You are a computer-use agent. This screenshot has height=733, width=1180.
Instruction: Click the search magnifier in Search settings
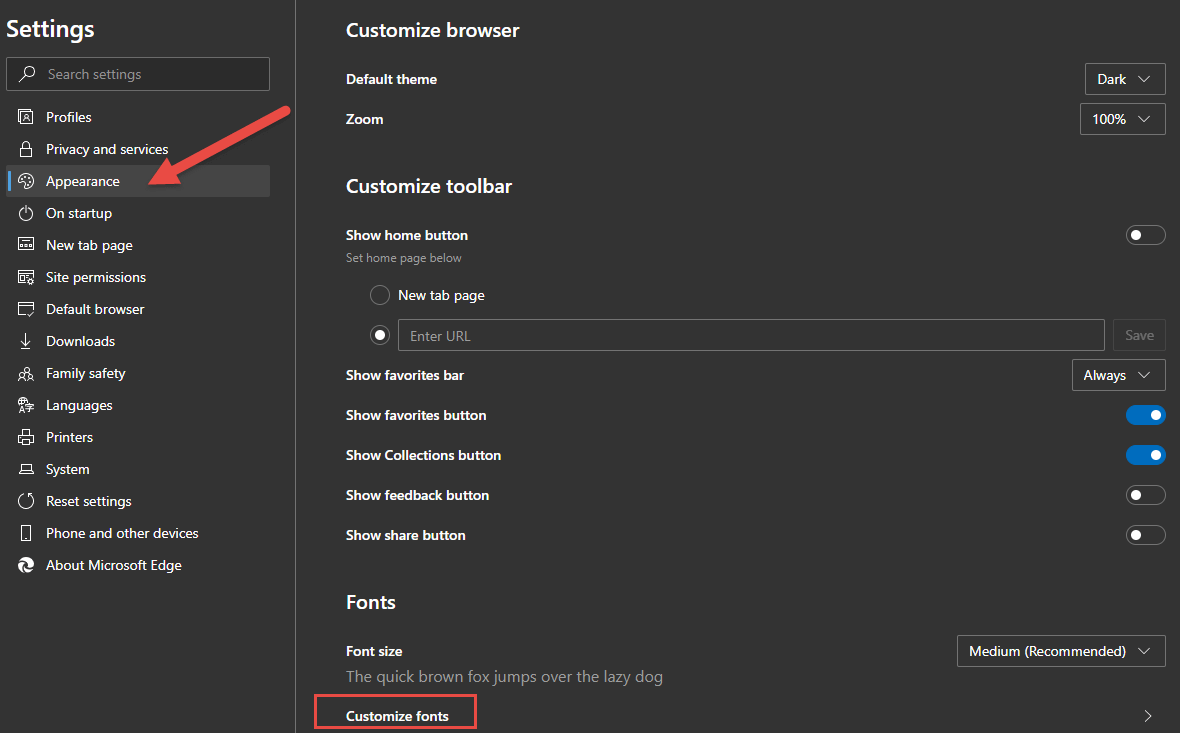(x=29, y=74)
